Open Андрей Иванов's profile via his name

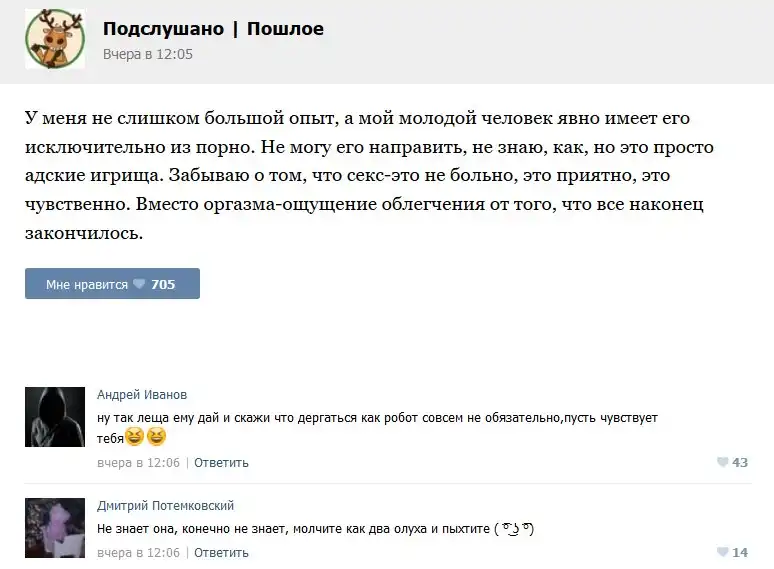tap(141, 394)
